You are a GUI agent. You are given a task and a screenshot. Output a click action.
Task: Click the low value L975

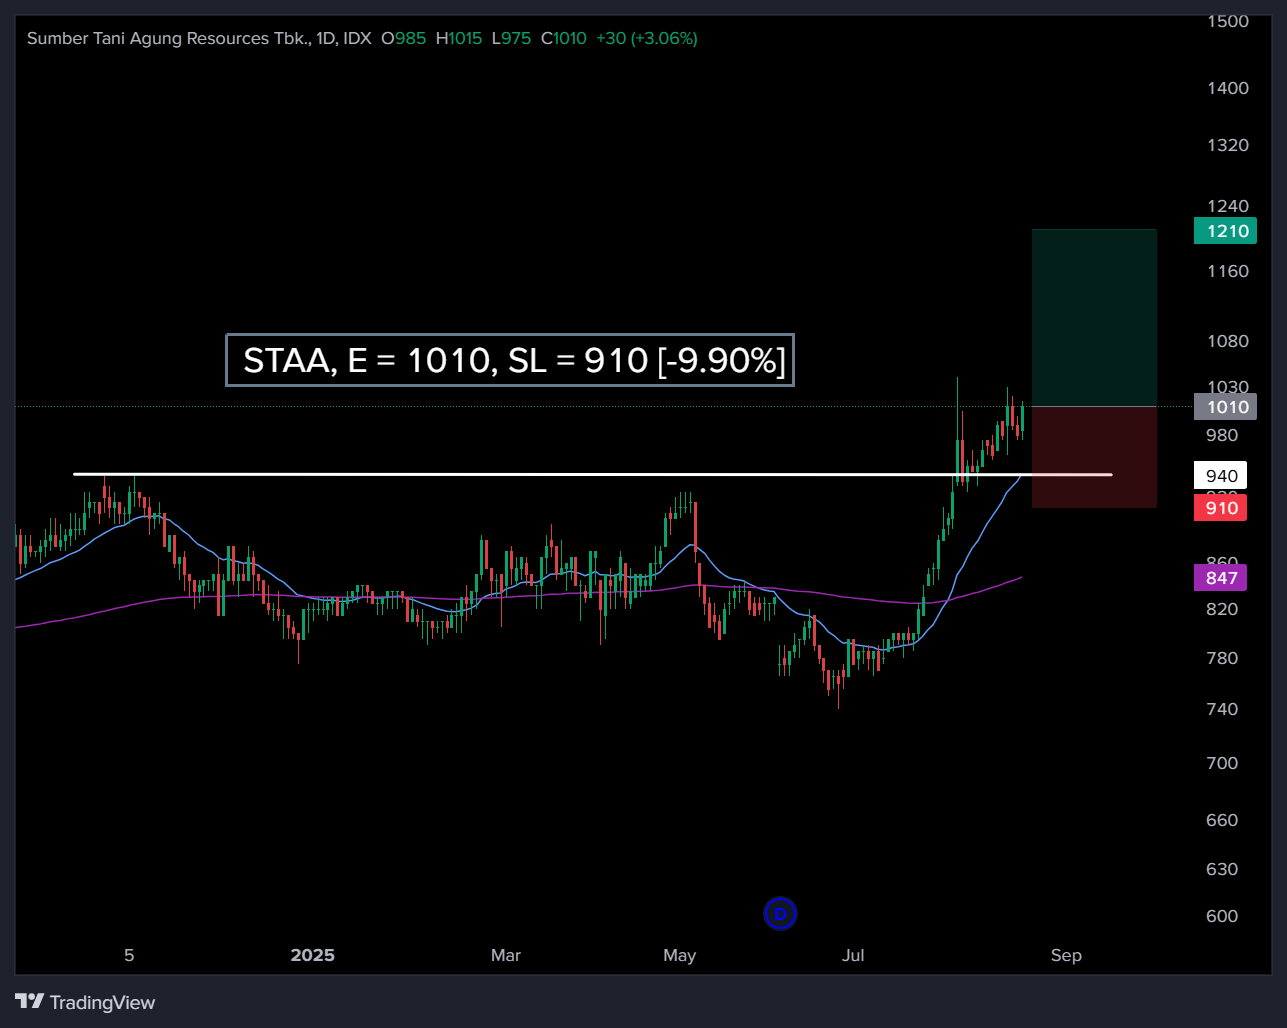[511, 38]
